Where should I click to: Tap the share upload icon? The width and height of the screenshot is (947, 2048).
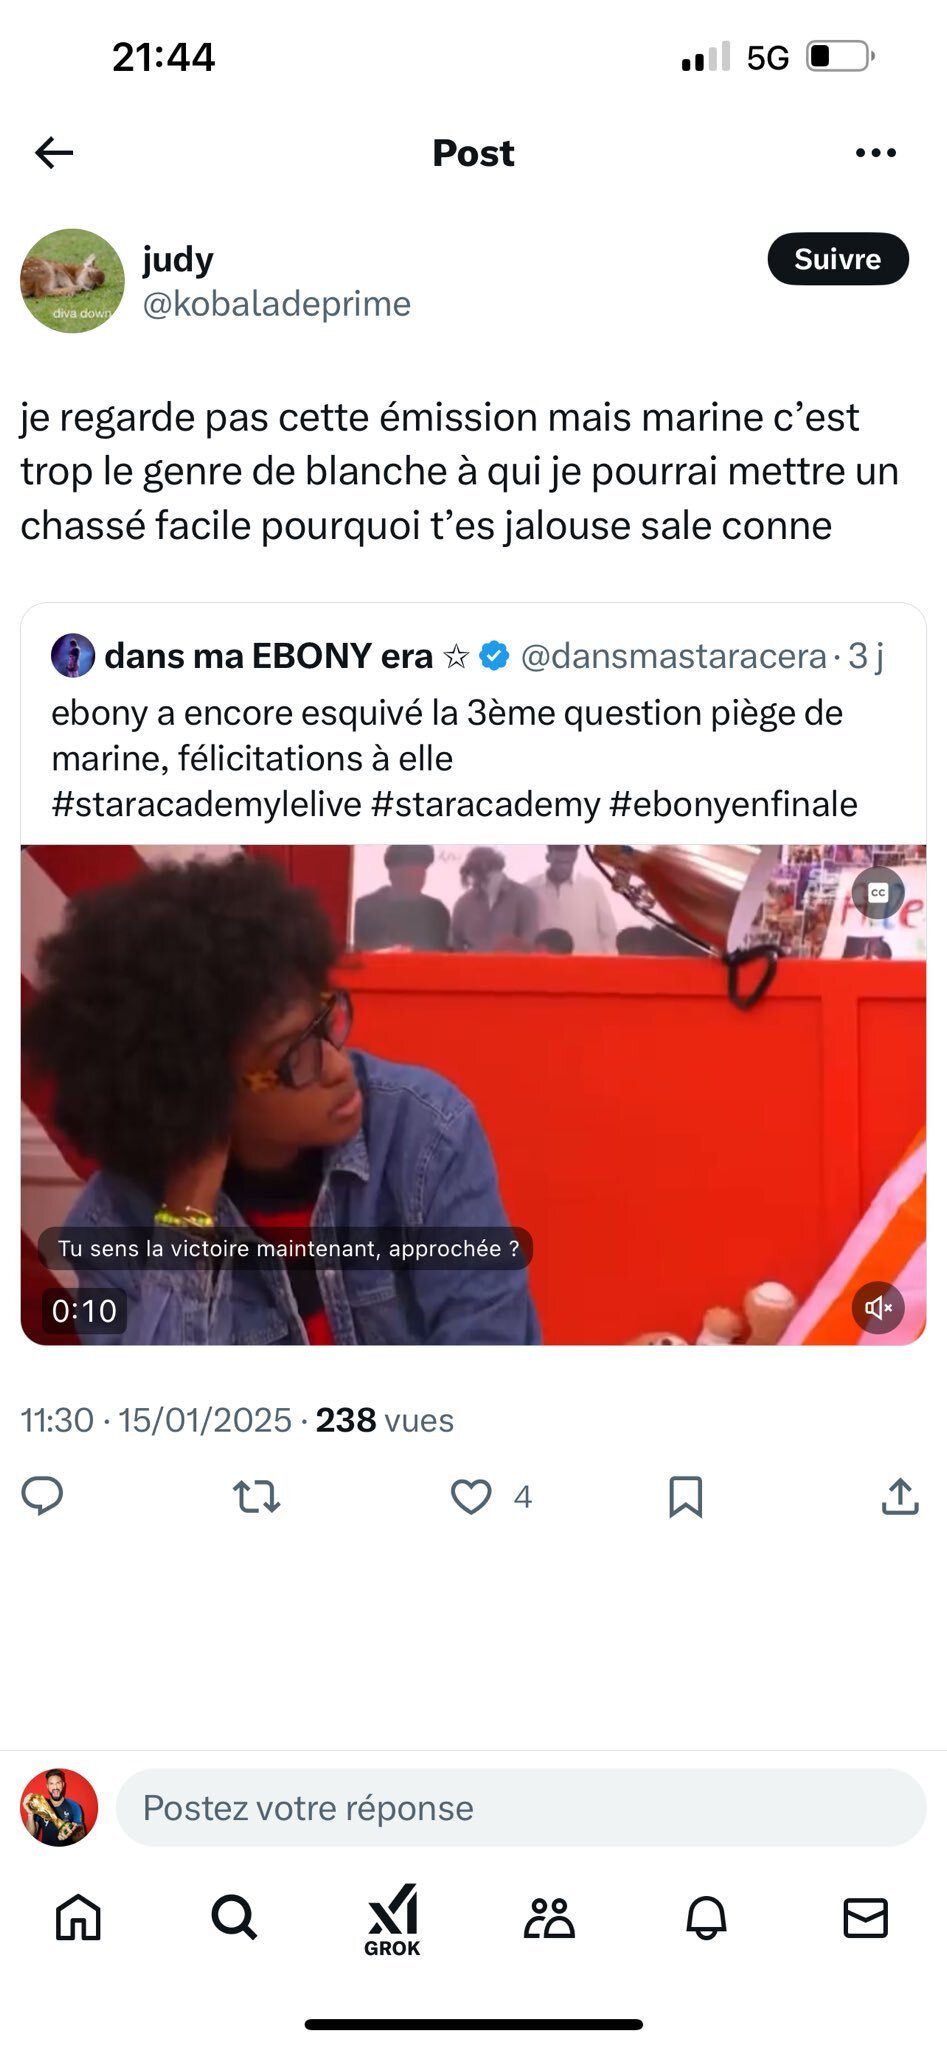(x=900, y=1496)
